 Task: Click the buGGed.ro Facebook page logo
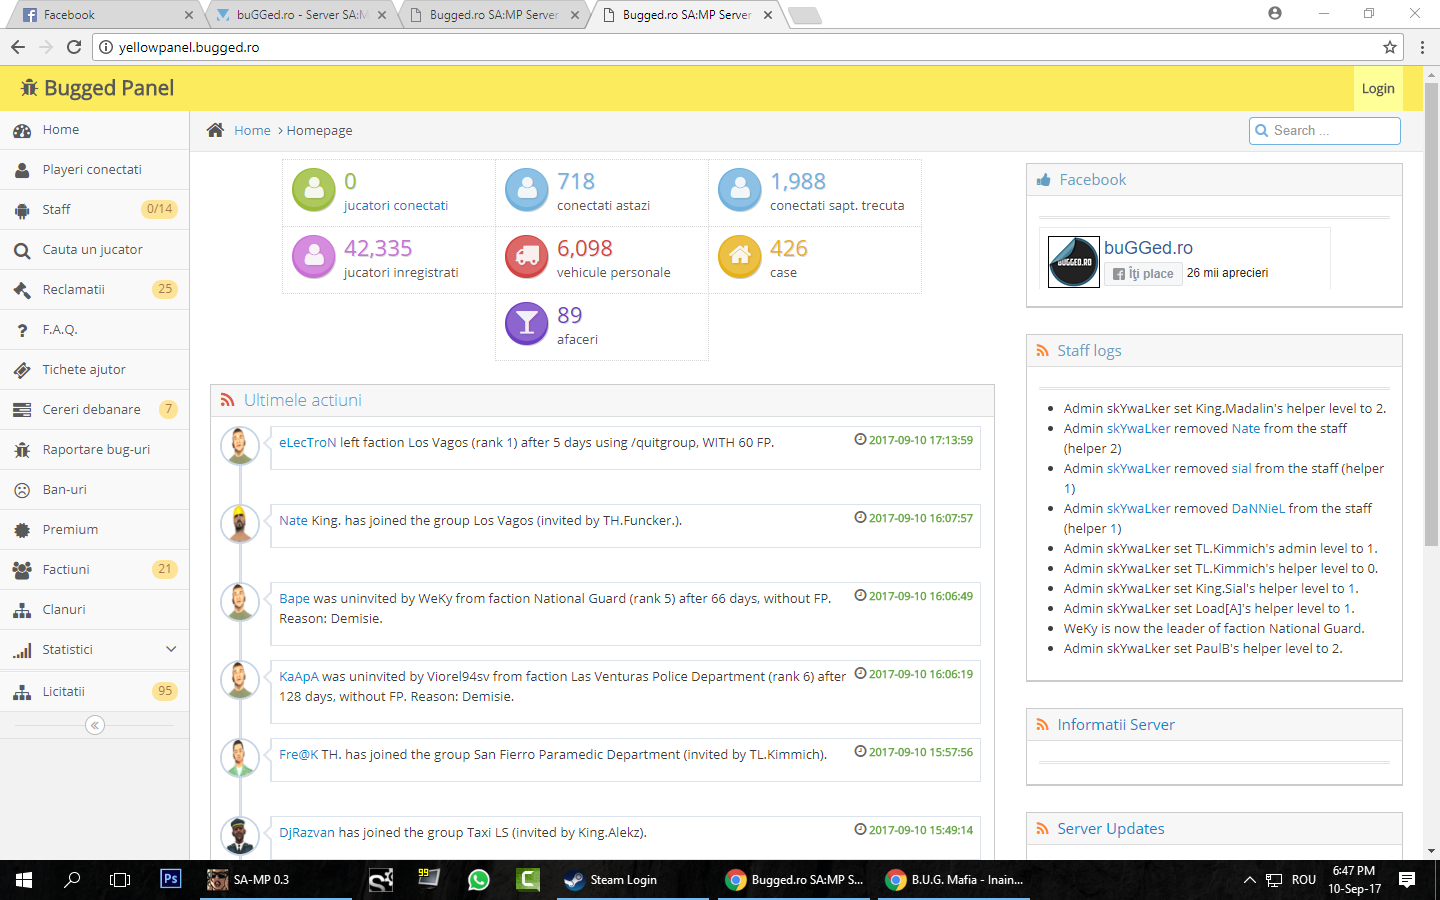1073,262
